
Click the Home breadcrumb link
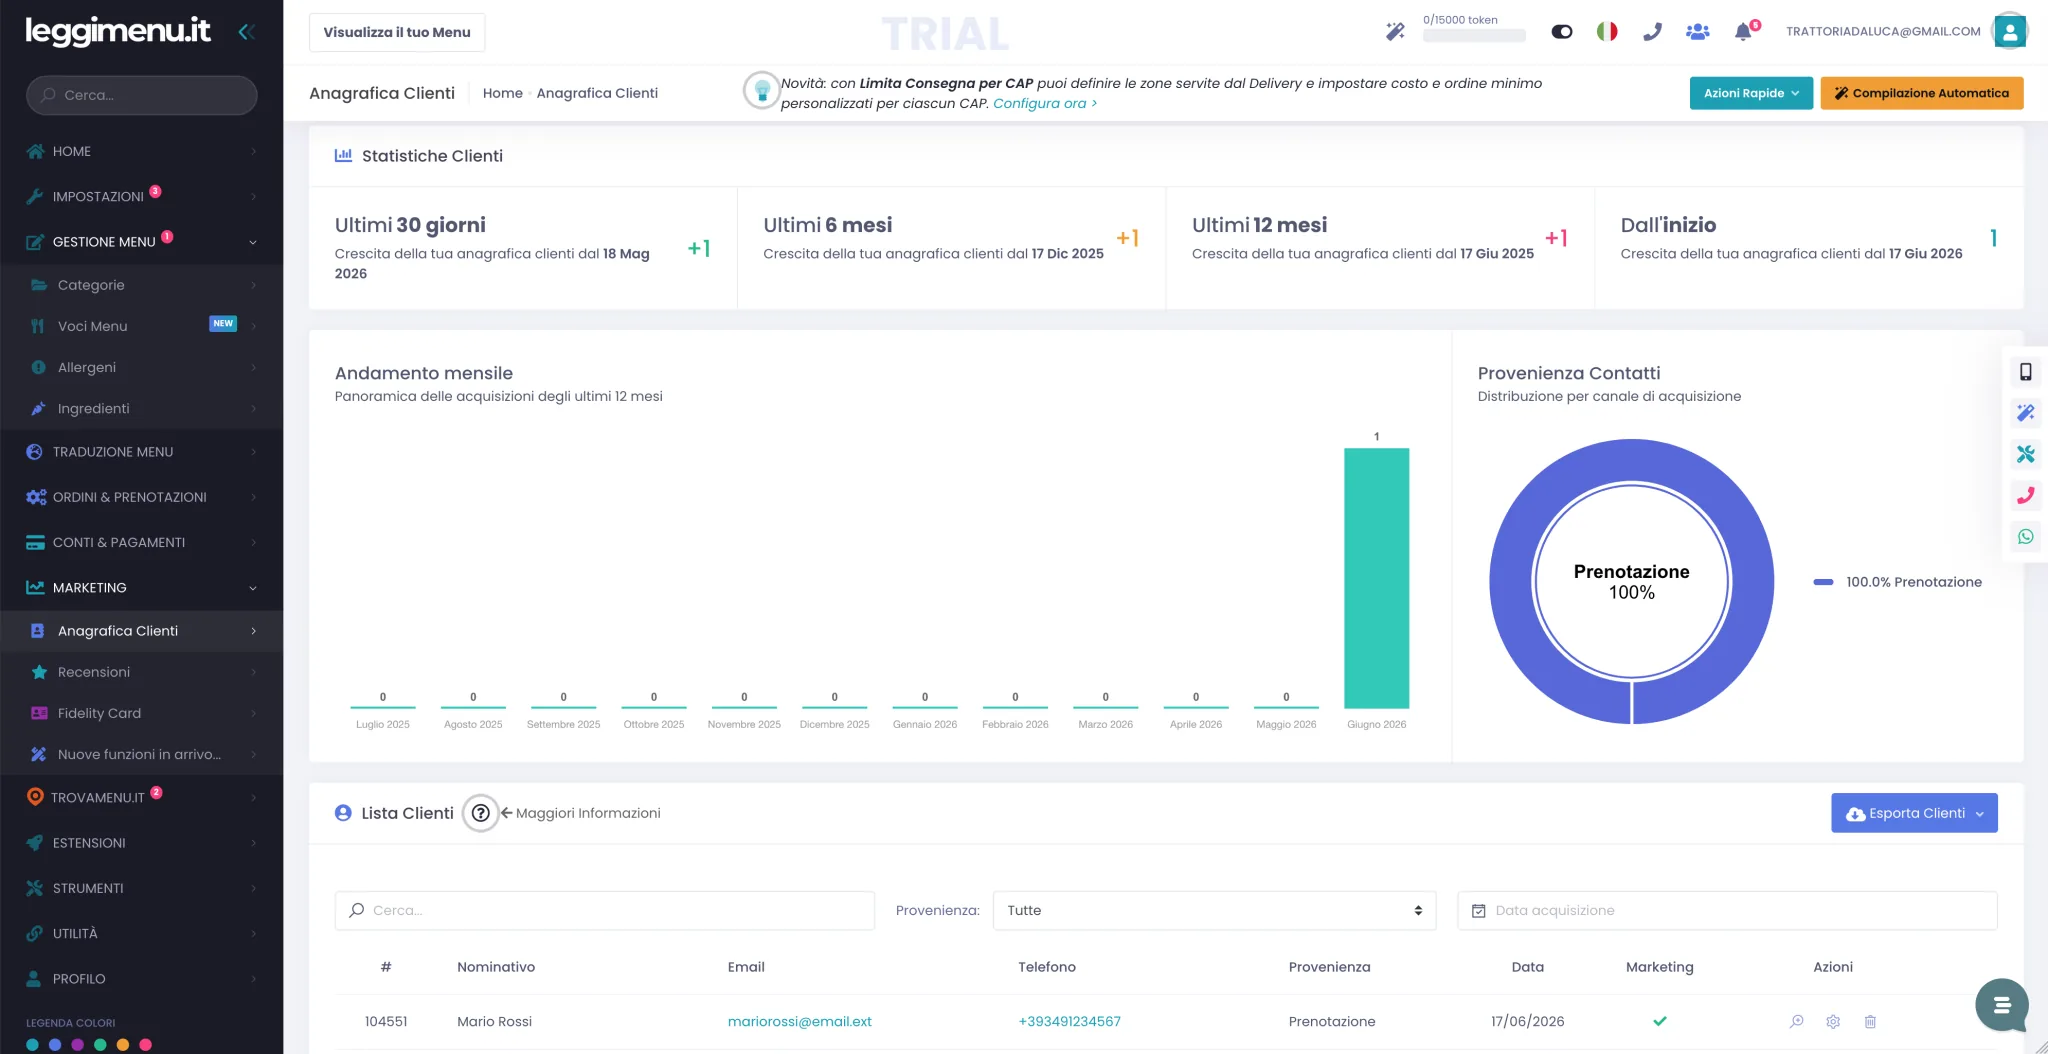click(x=502, y=93)
